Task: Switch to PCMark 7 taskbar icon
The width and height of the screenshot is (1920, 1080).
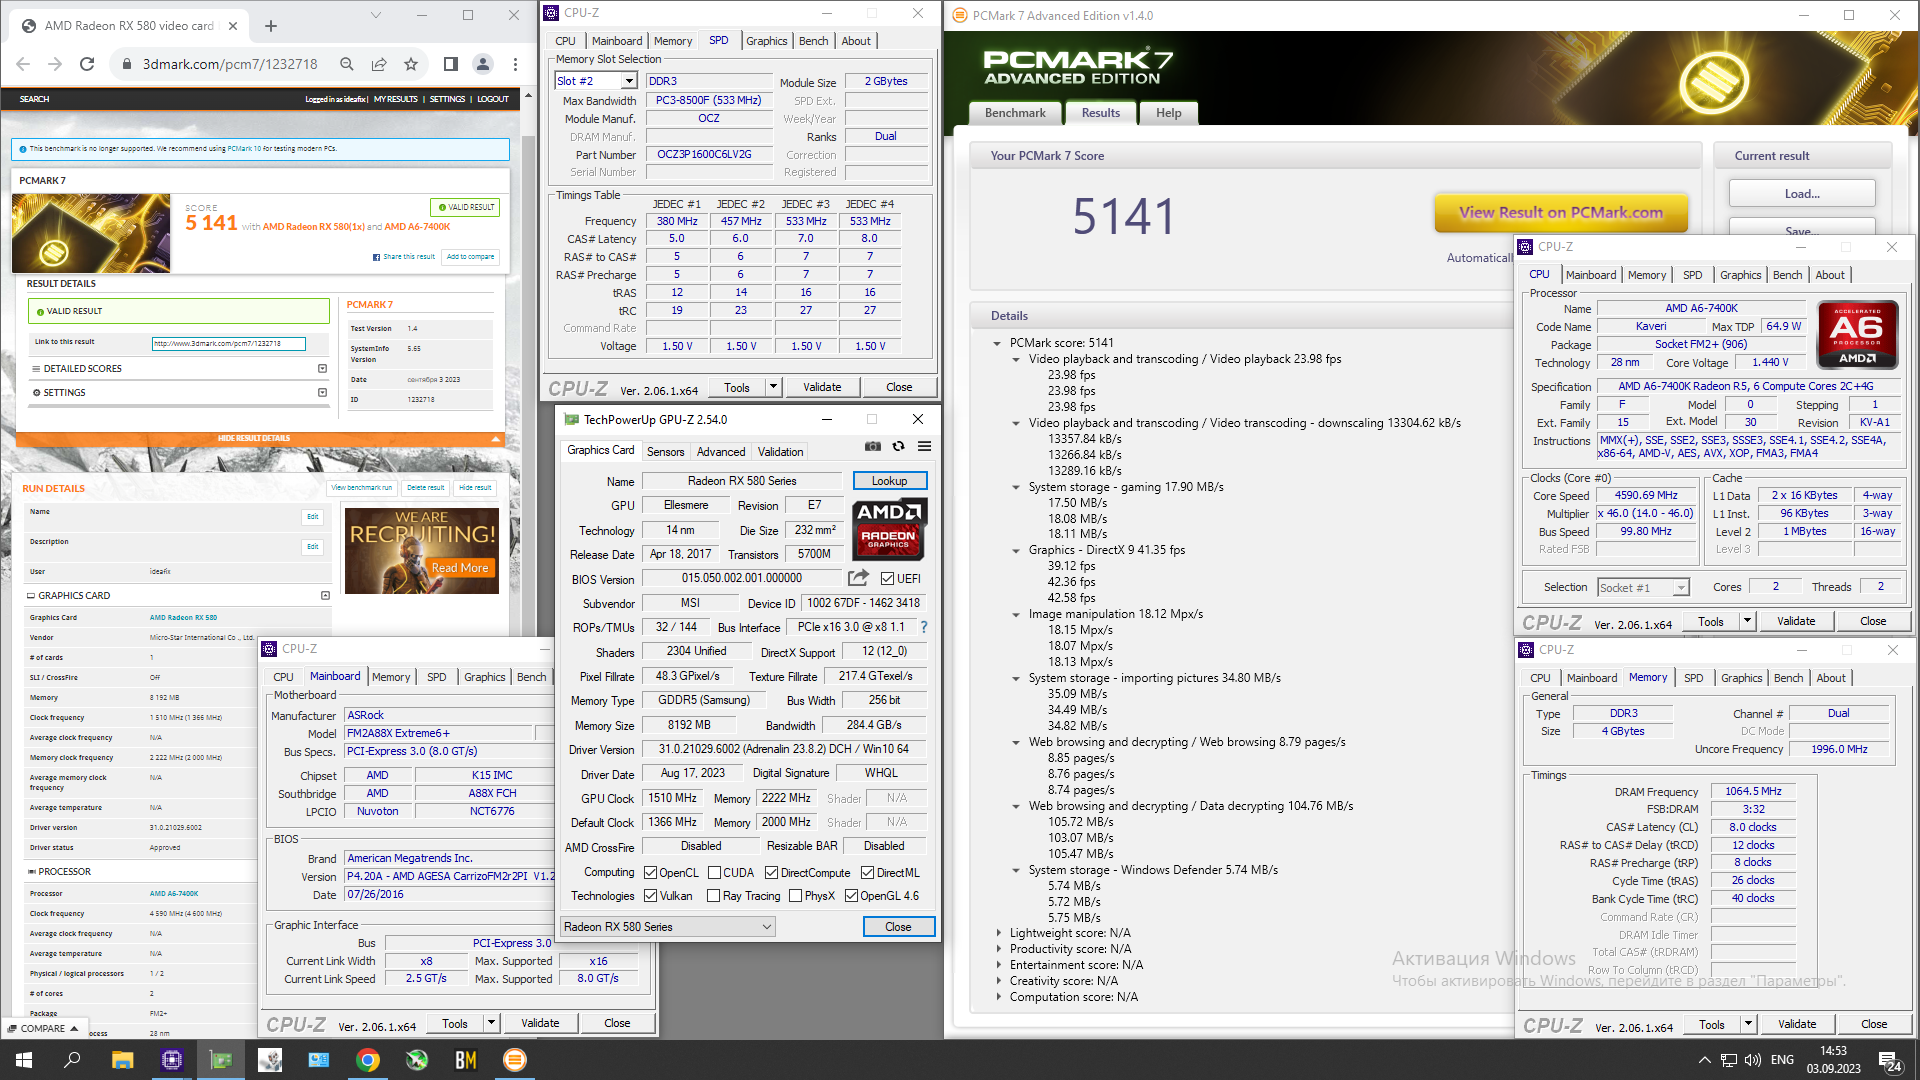Action: click(x=515, y=1060)
